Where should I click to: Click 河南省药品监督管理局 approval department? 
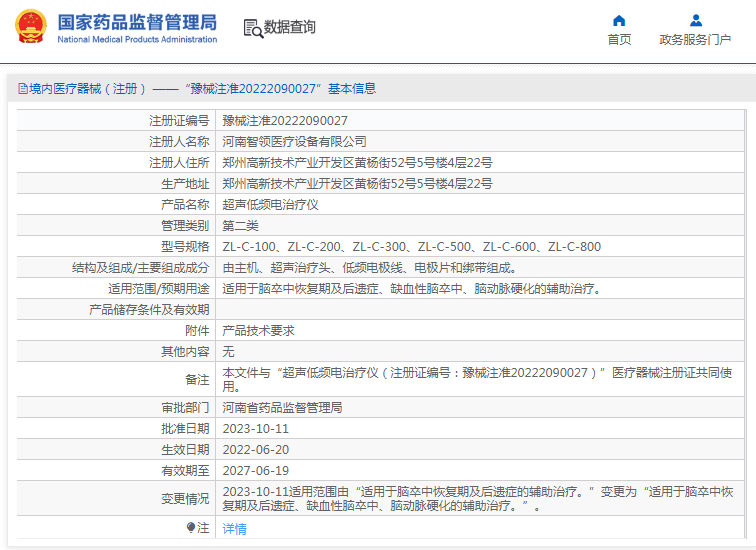tap(282, 408)
